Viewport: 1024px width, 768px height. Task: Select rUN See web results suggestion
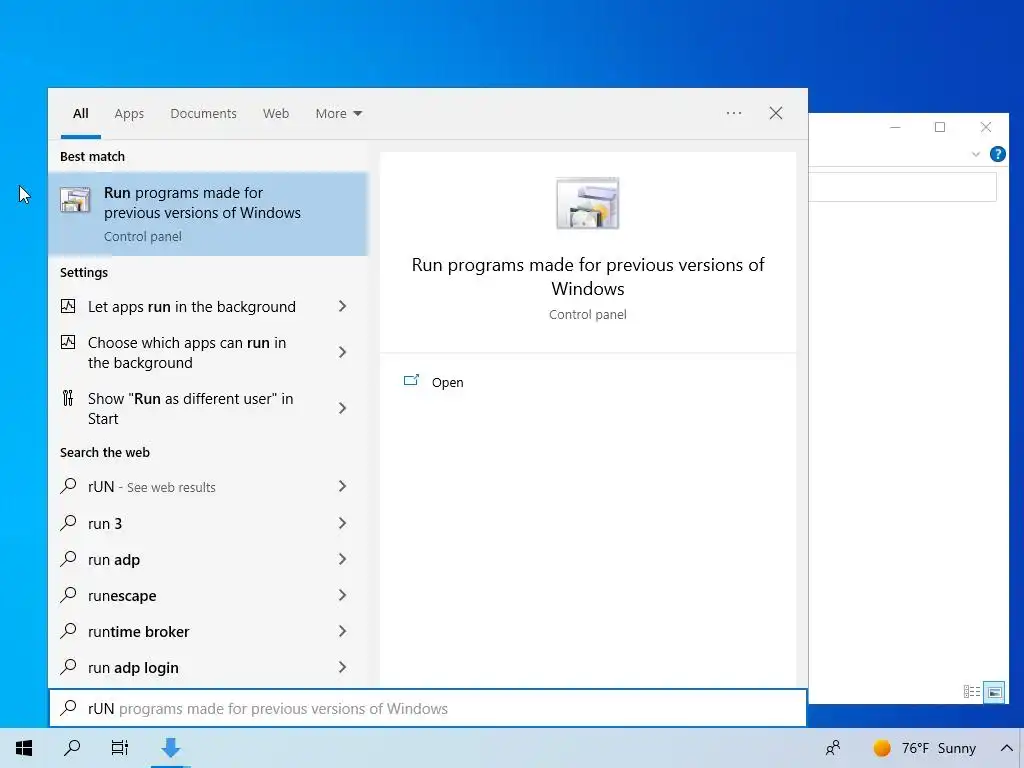pos(152,487)
